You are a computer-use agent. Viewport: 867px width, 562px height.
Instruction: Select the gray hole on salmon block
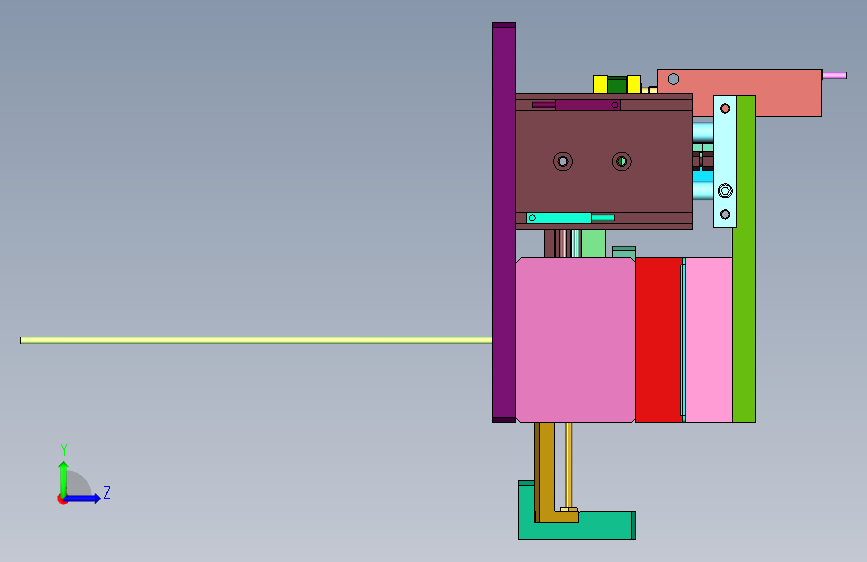pos(673,79)
